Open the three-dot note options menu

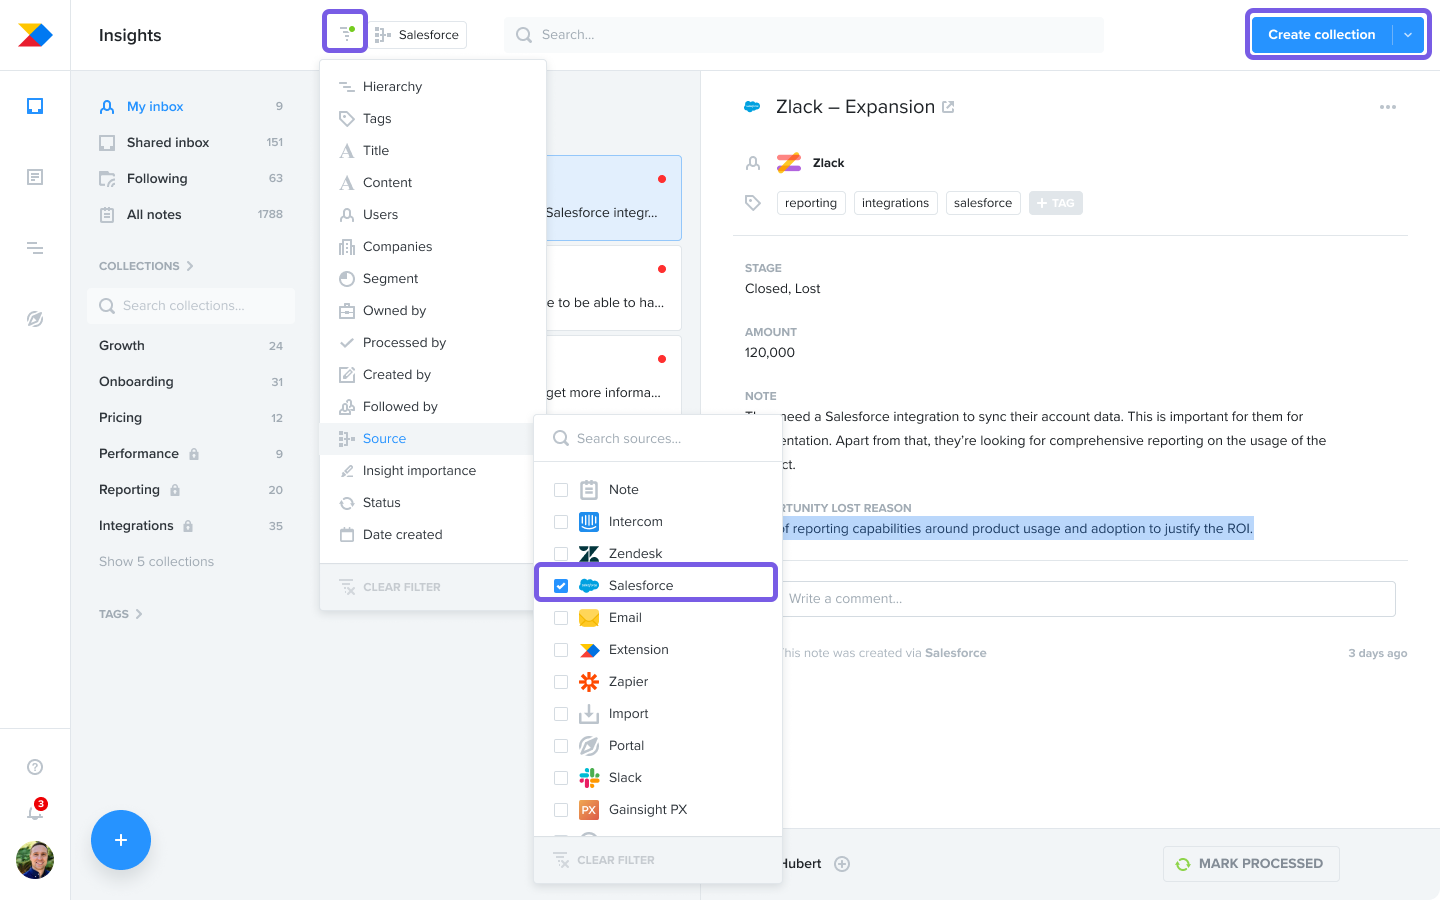tap(1388, 107)
